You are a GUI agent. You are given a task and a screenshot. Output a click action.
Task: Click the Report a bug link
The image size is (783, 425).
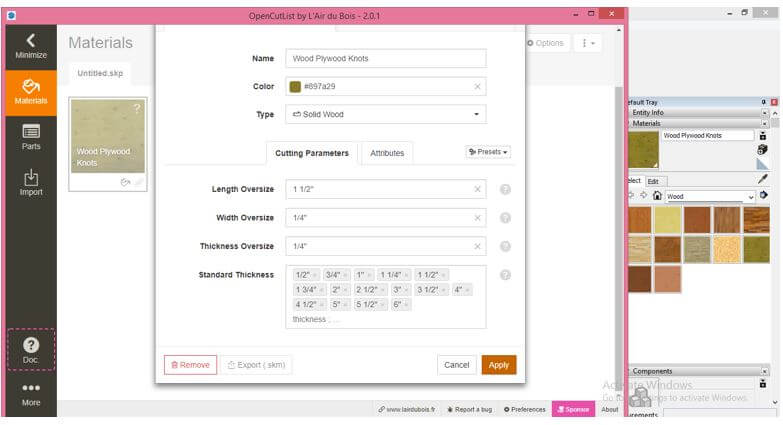point(469,410)
